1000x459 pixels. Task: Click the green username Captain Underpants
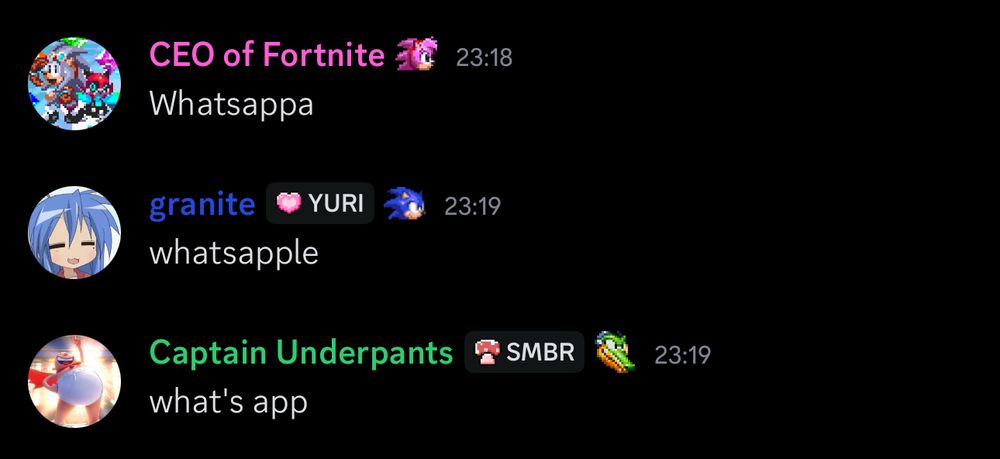point(301,353)
